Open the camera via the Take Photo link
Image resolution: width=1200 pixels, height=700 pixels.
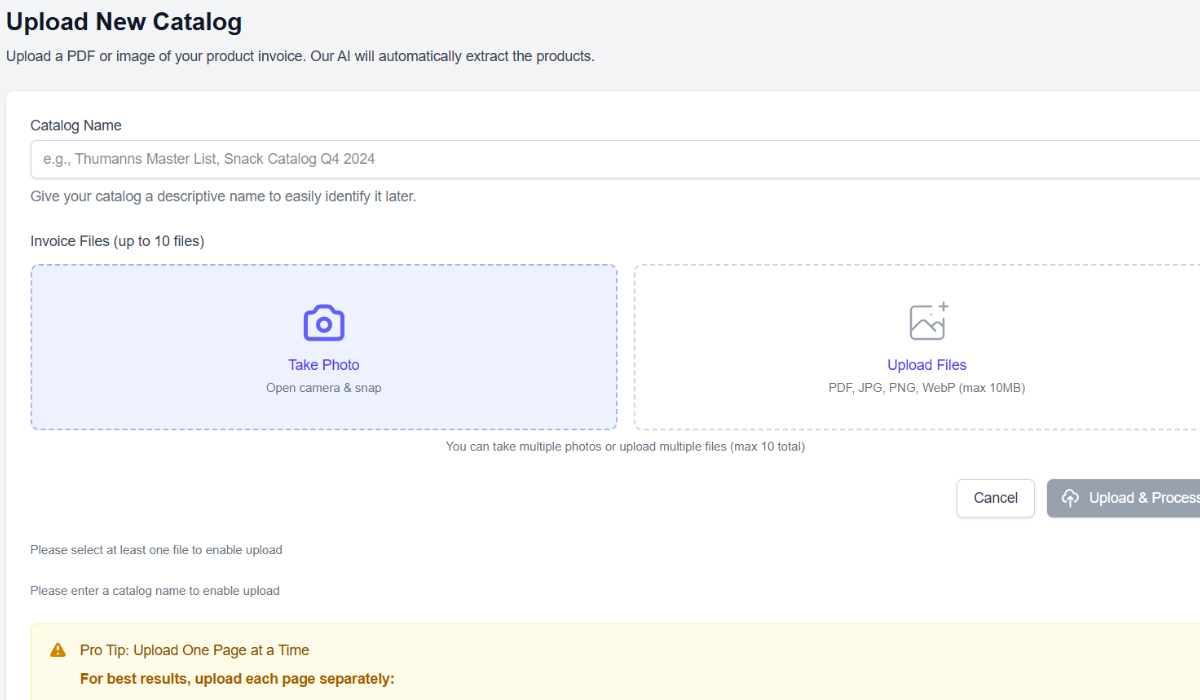[x=323, y=364]
